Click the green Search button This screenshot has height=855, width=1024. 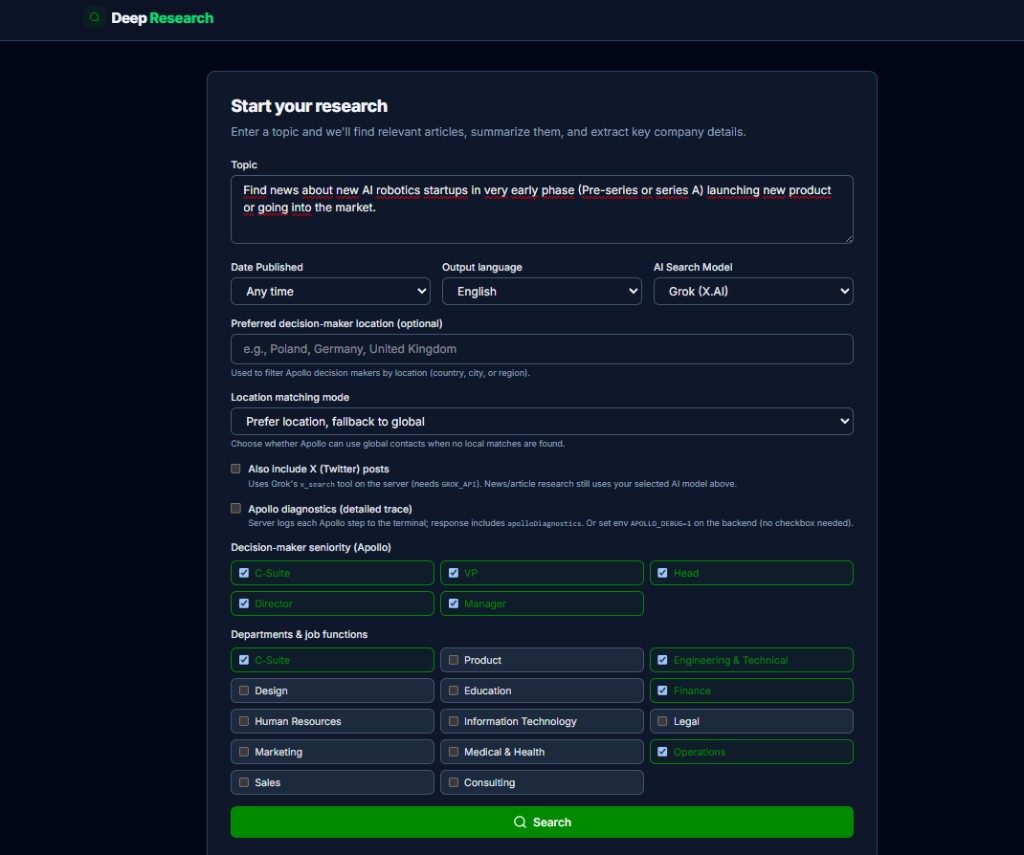[542, 822]
